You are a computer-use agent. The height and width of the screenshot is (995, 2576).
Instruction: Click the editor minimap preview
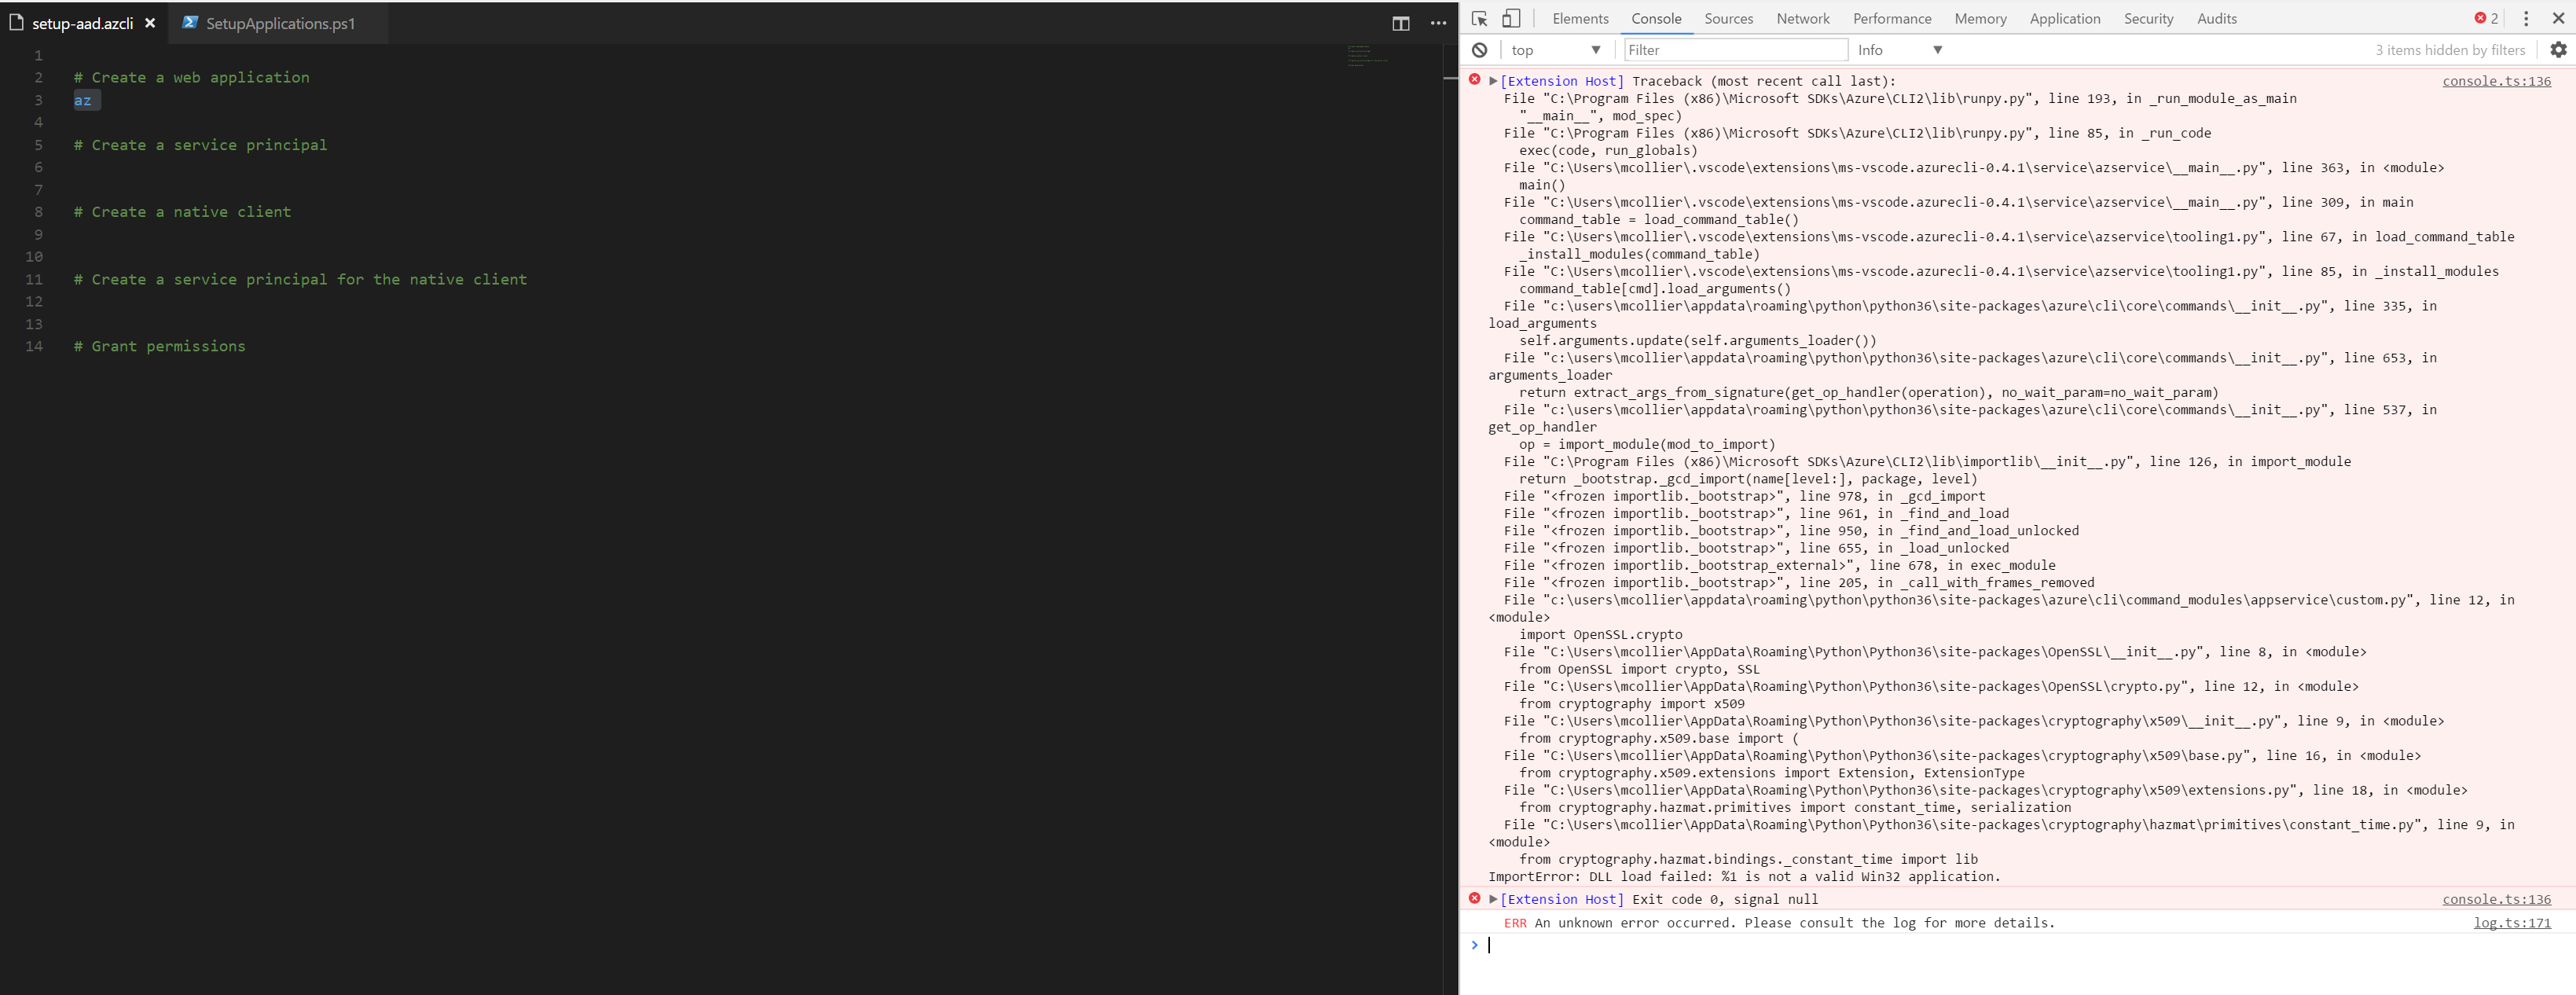pos(1366,56)
